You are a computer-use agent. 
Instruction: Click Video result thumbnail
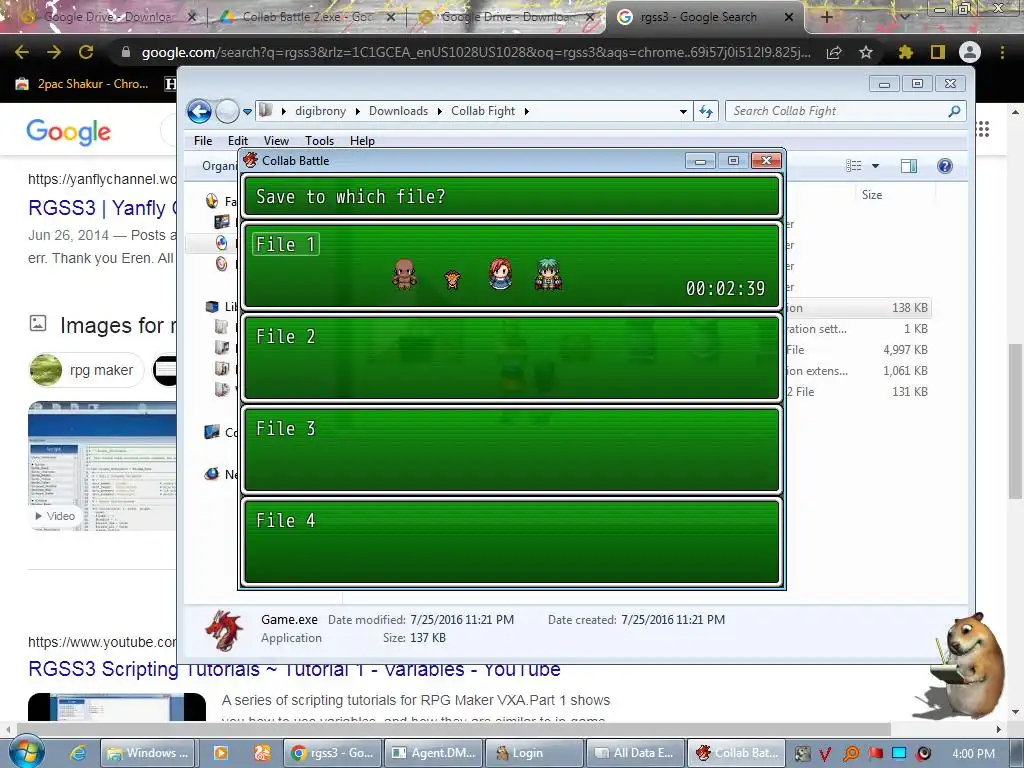tap(102, 466)
